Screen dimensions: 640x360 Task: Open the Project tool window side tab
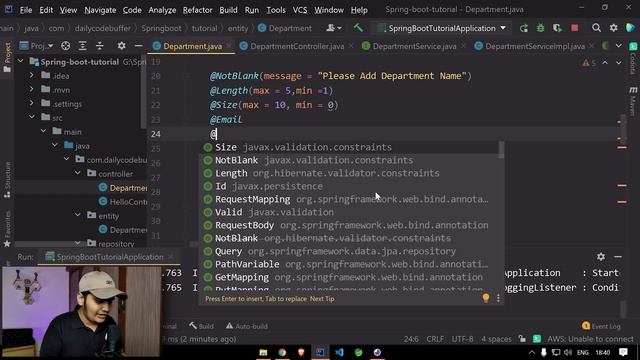coord(7,57)
